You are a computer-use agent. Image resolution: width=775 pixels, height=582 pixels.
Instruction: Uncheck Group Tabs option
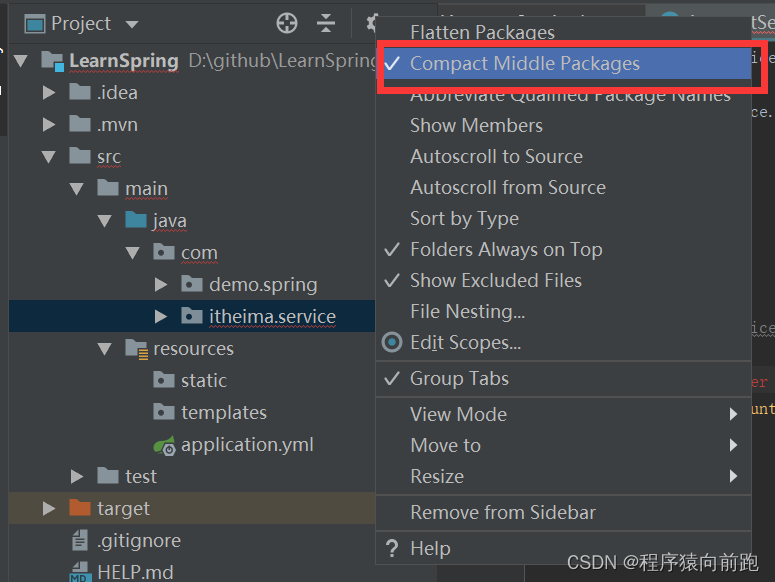click(564, 378)
